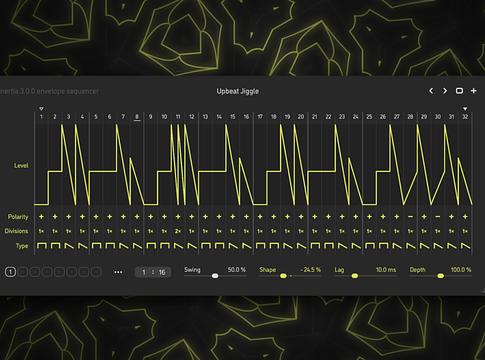Change the 1x division on step 8
The height and width of the screenshot is (360, 485).
pos(137,231)
